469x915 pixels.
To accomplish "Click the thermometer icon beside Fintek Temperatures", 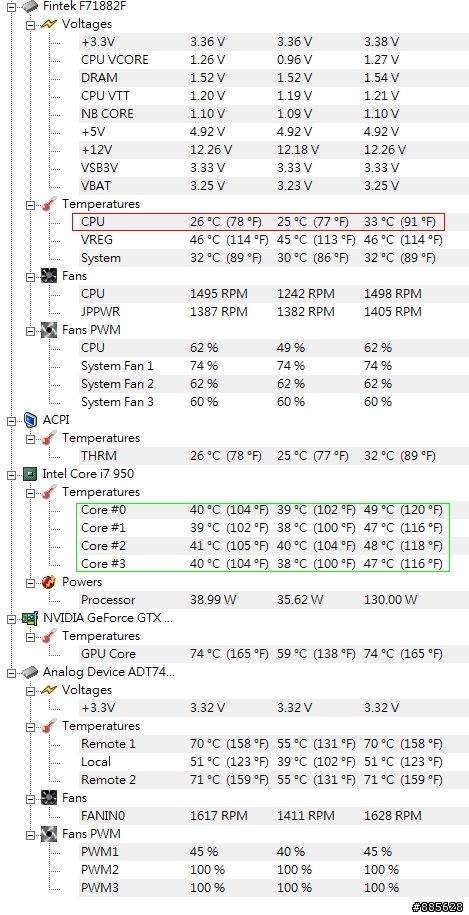I will point(49,204).
